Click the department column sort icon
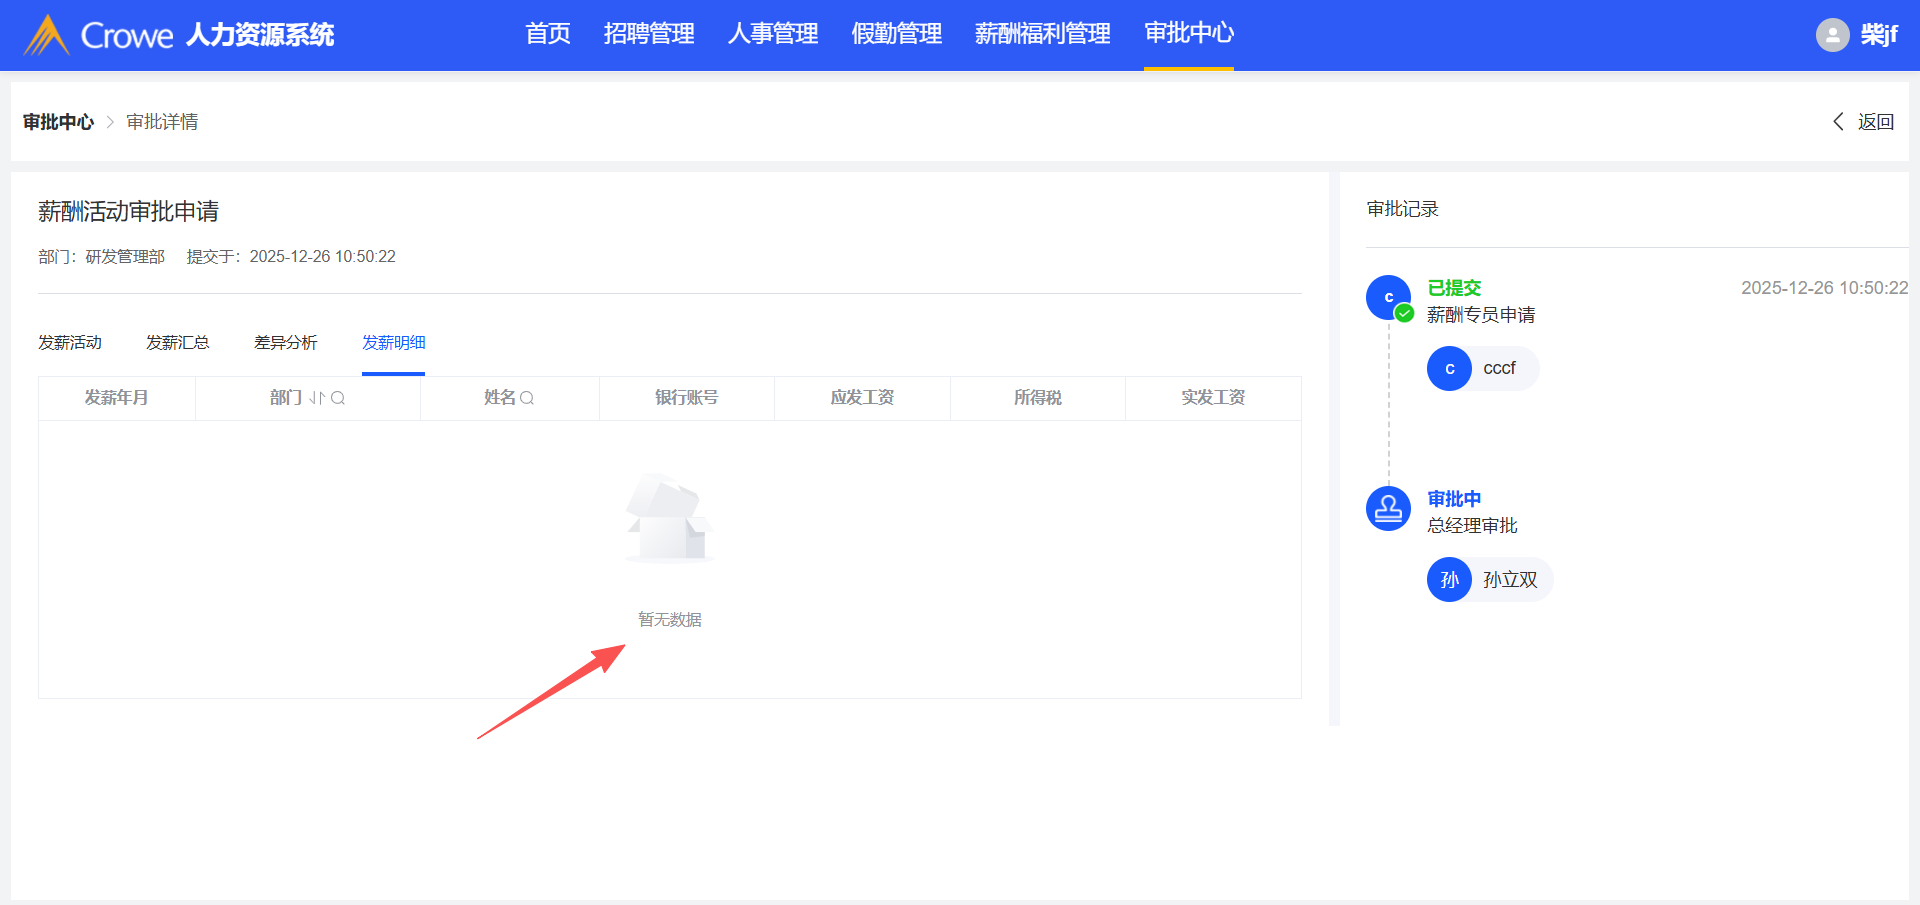This screenshot has width=1920, height=905. [x=317, y=398]
